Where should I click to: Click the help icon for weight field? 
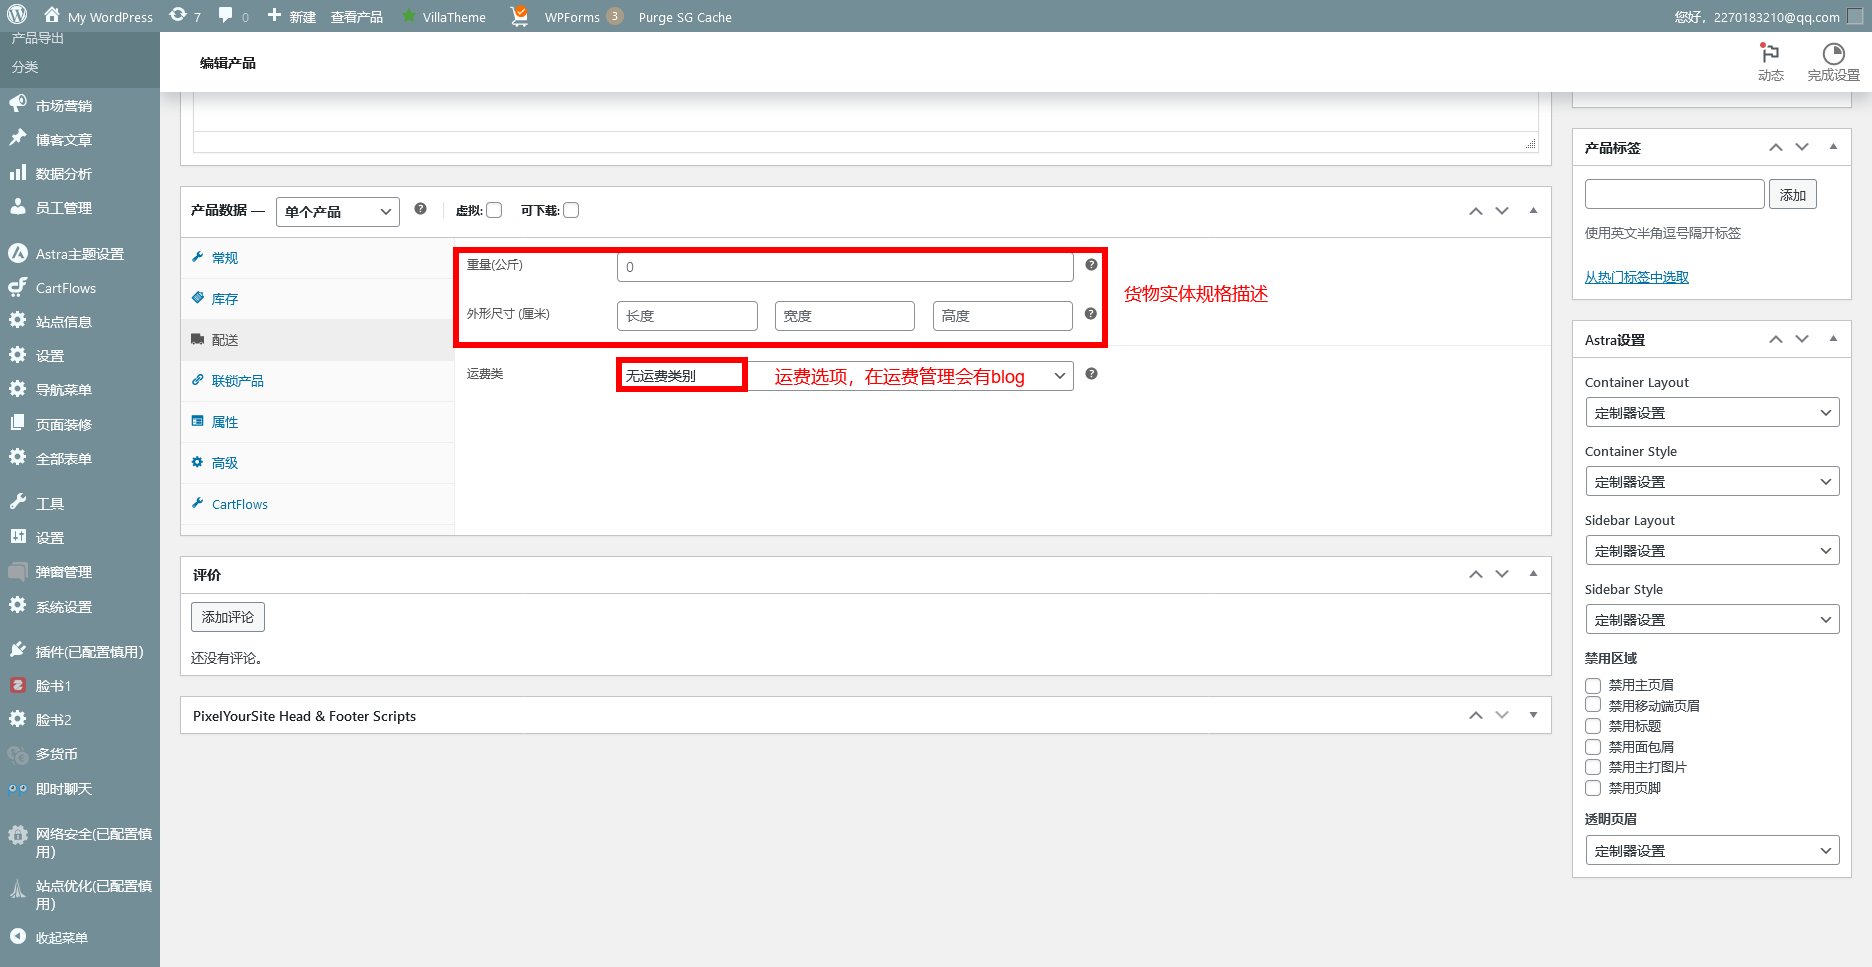(1091, 265)
